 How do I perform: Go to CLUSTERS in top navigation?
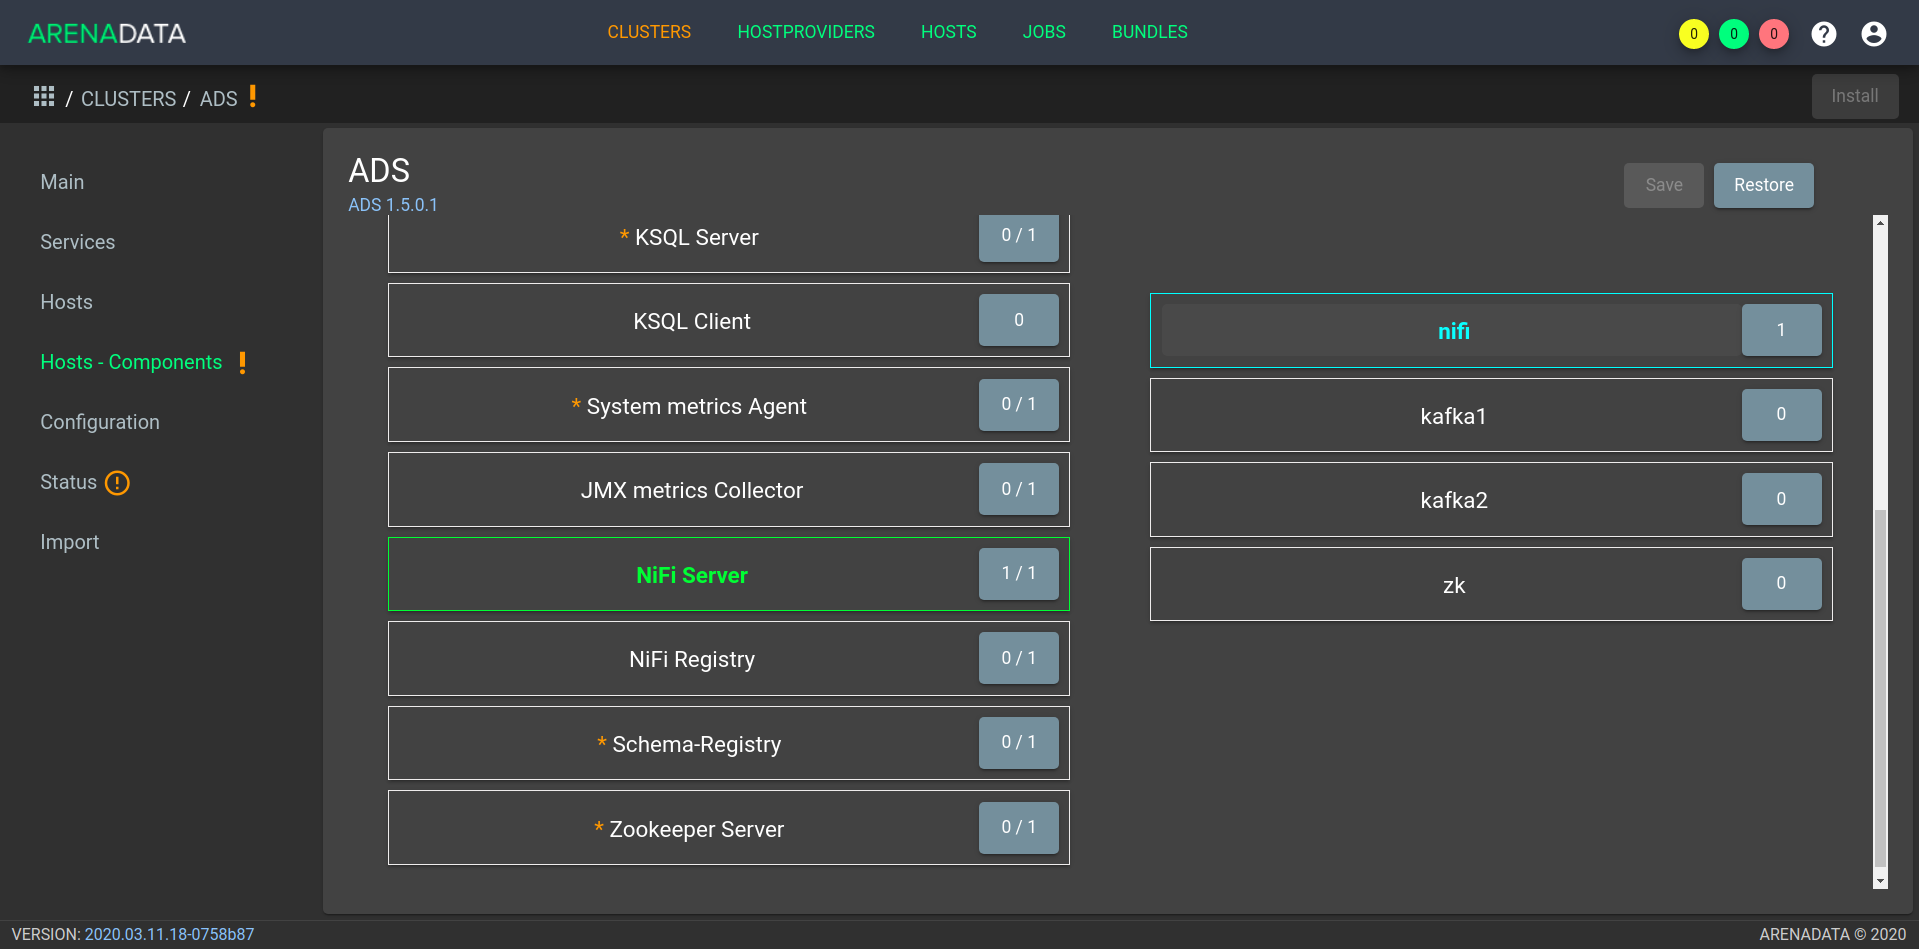pos(649,32)
